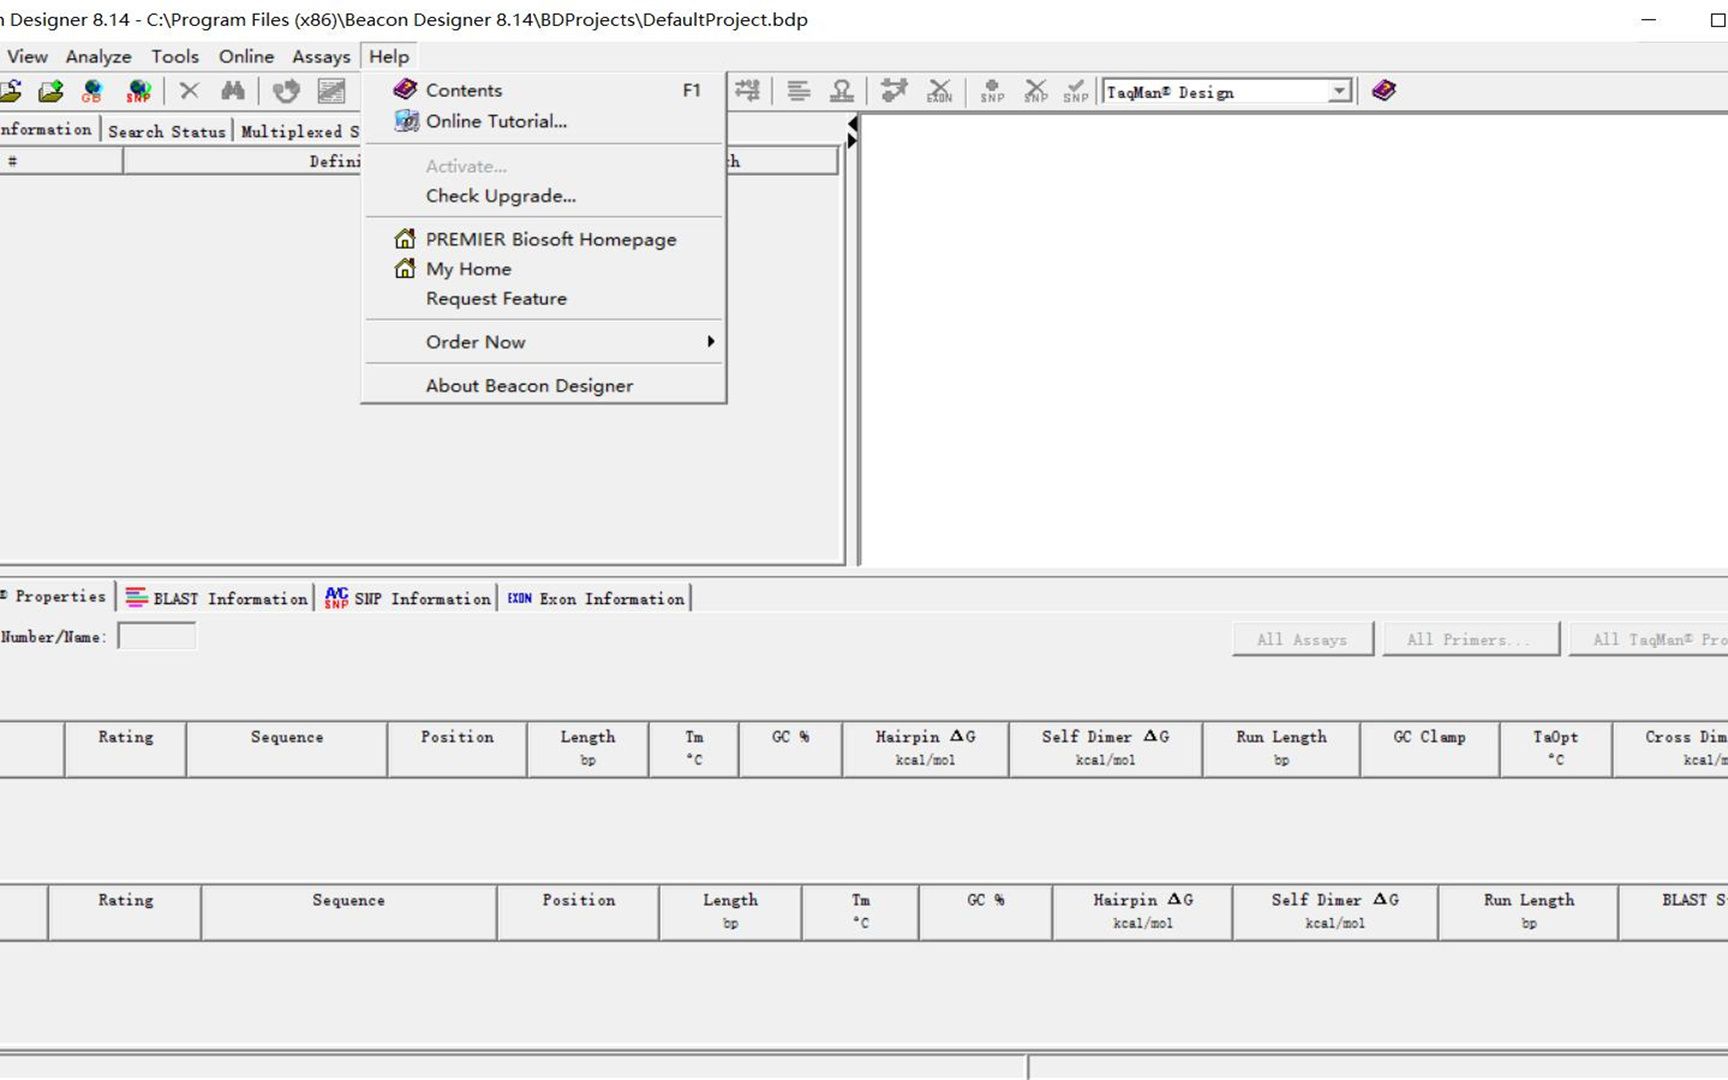Click Position header in lower table
The width and height of the screenshot is (1728, 1080).
[578, 911]
